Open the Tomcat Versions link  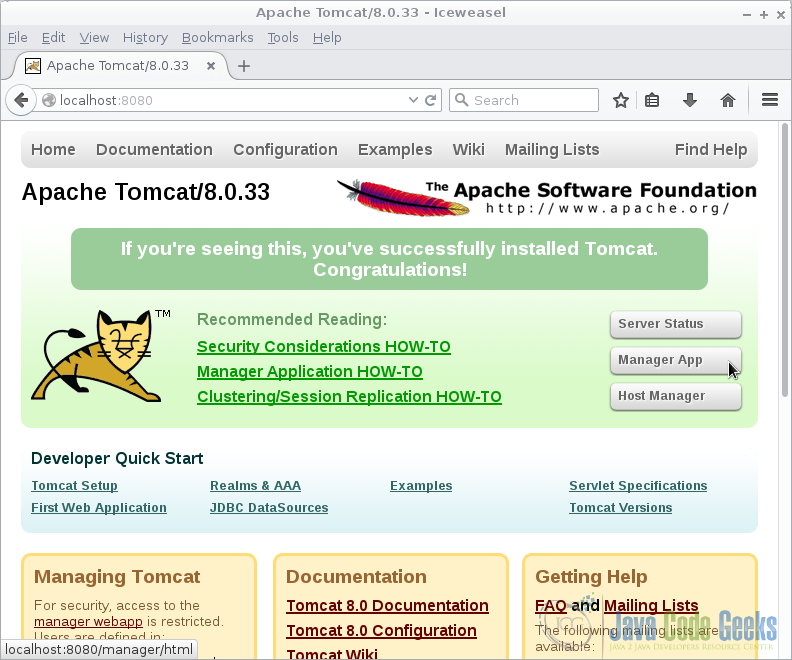pyautogui.click(x=620, y=507)
